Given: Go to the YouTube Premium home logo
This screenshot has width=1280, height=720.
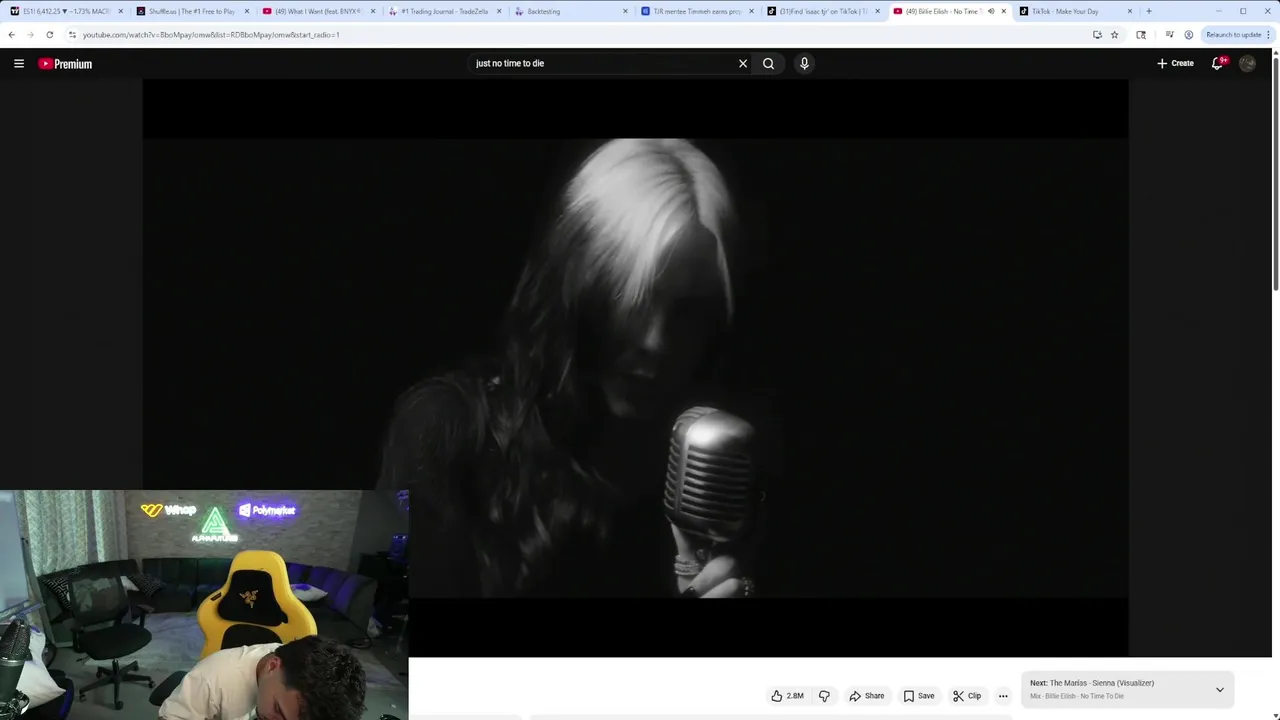Looking at the screenshot, I should click(x=65, y=63).
